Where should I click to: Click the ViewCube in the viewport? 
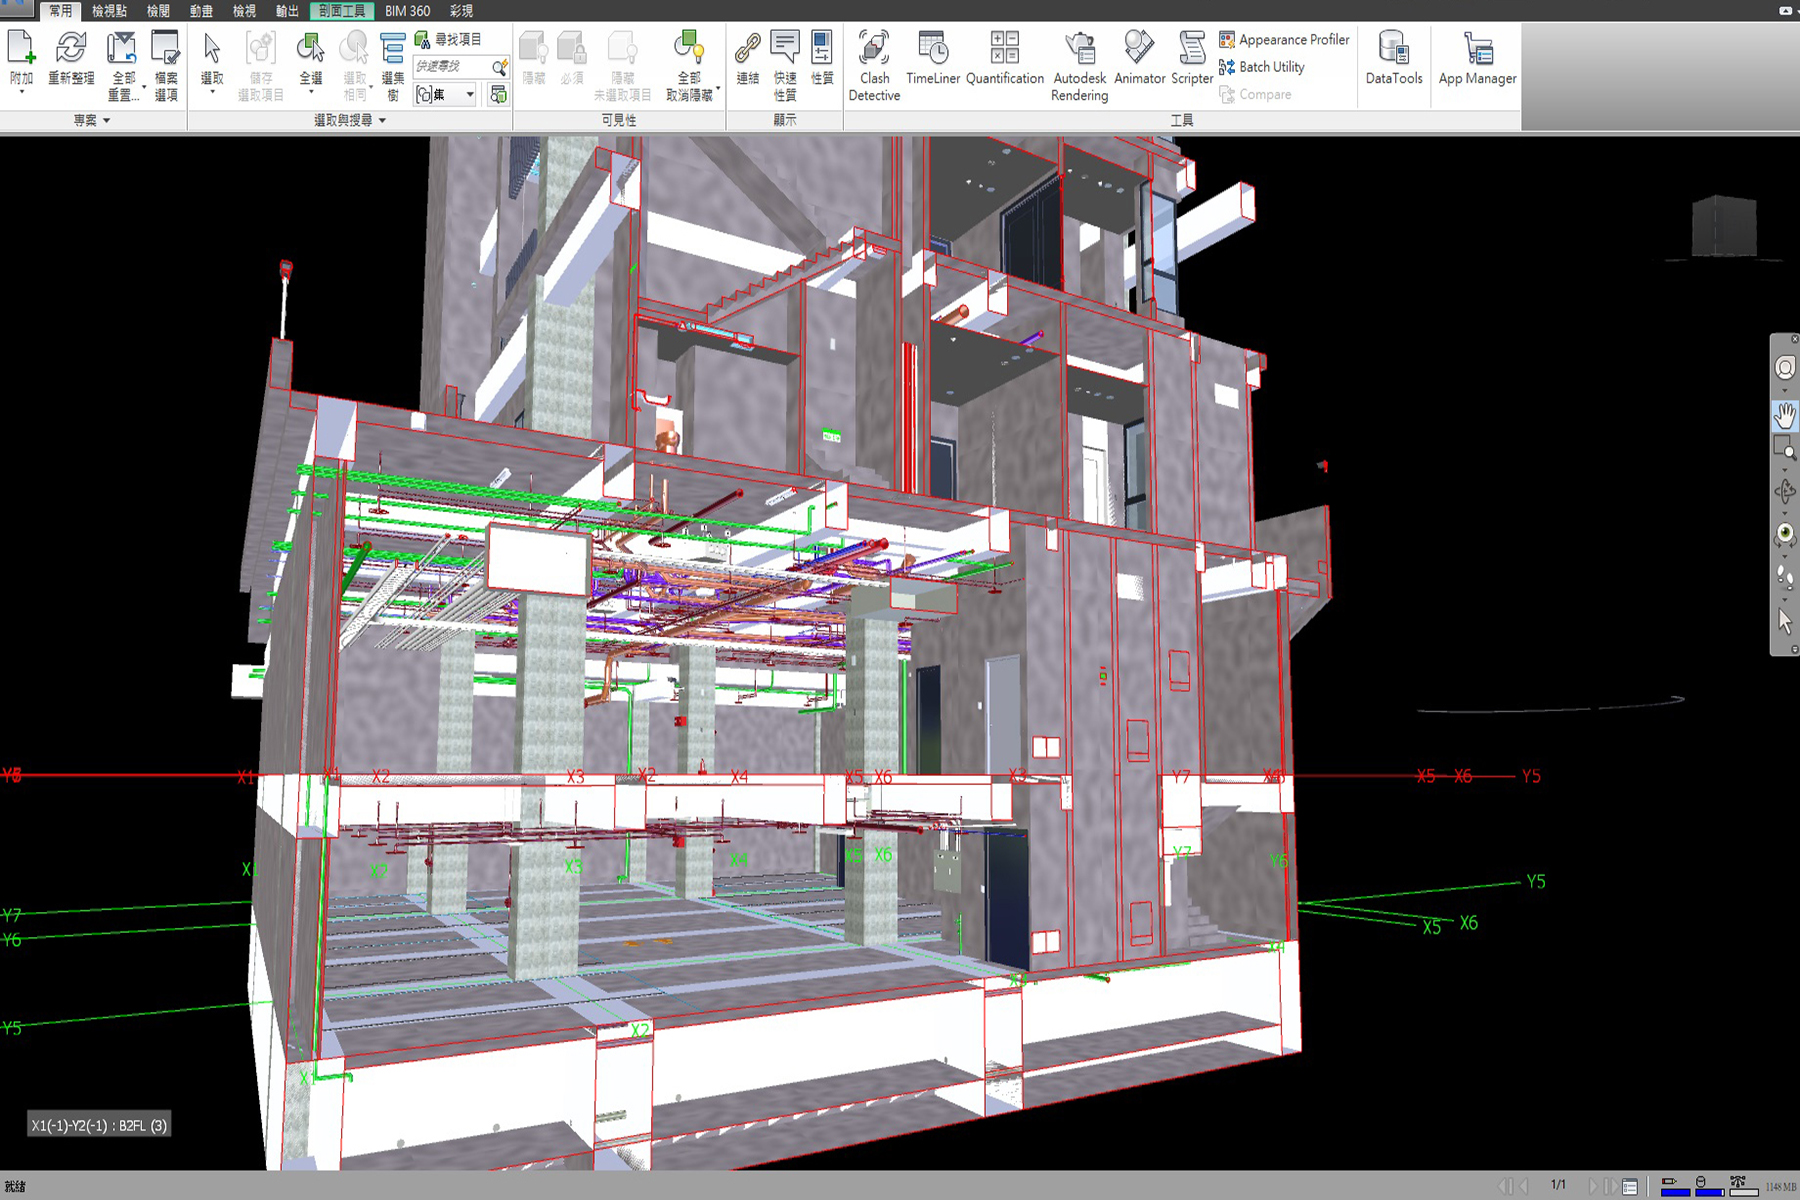coord(1723,227)
